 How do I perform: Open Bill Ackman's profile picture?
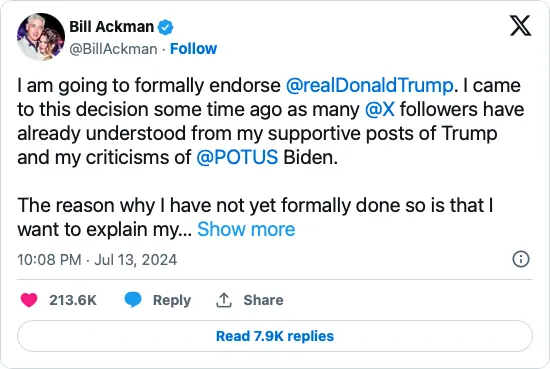click(41, 37)
